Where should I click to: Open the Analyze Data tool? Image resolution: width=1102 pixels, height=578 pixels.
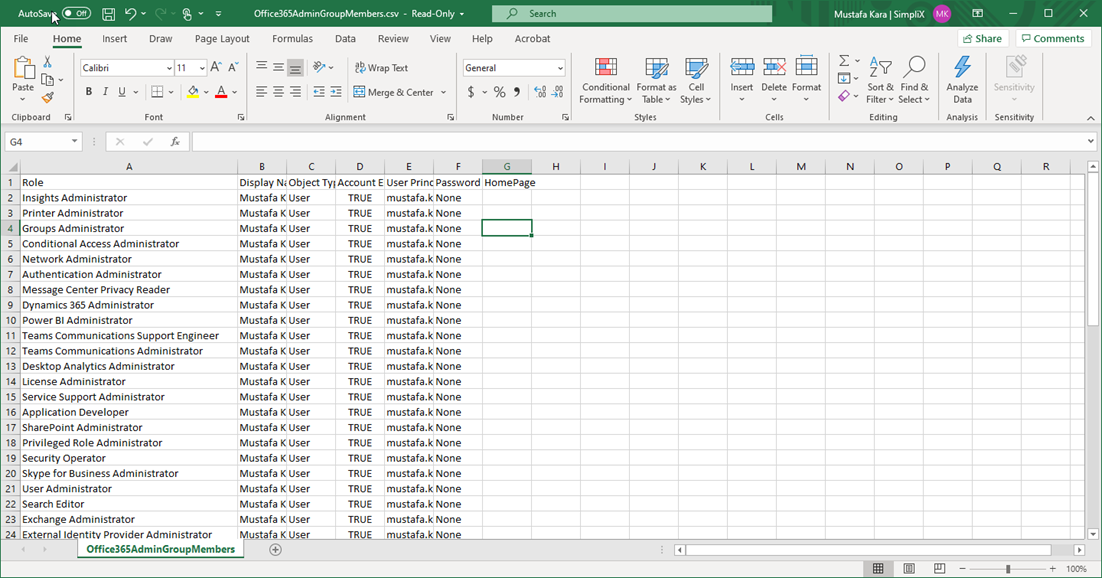coord(962,80)
